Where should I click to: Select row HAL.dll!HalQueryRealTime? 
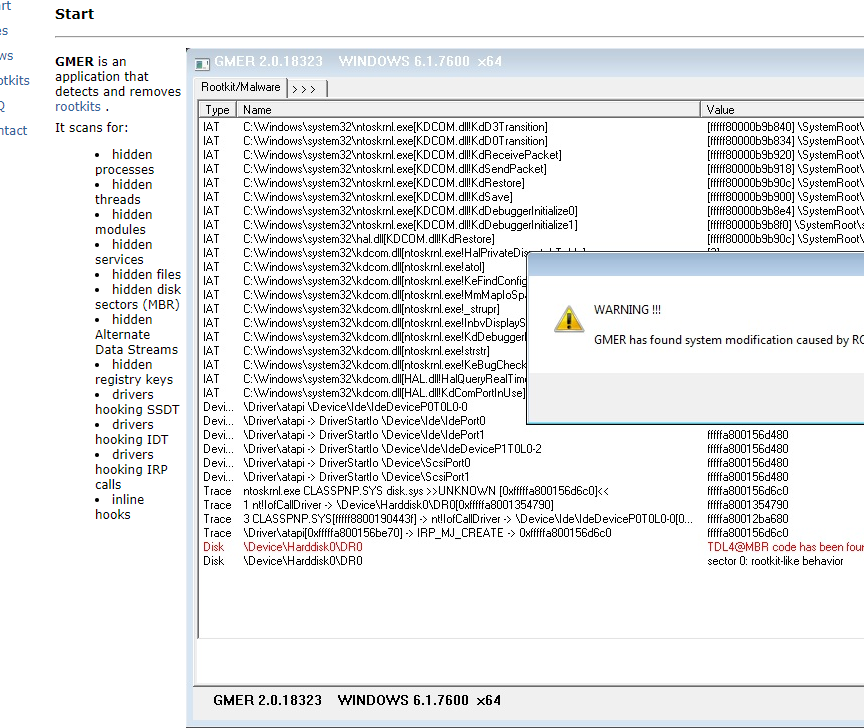pyautogui.click(x=363, y=379)
